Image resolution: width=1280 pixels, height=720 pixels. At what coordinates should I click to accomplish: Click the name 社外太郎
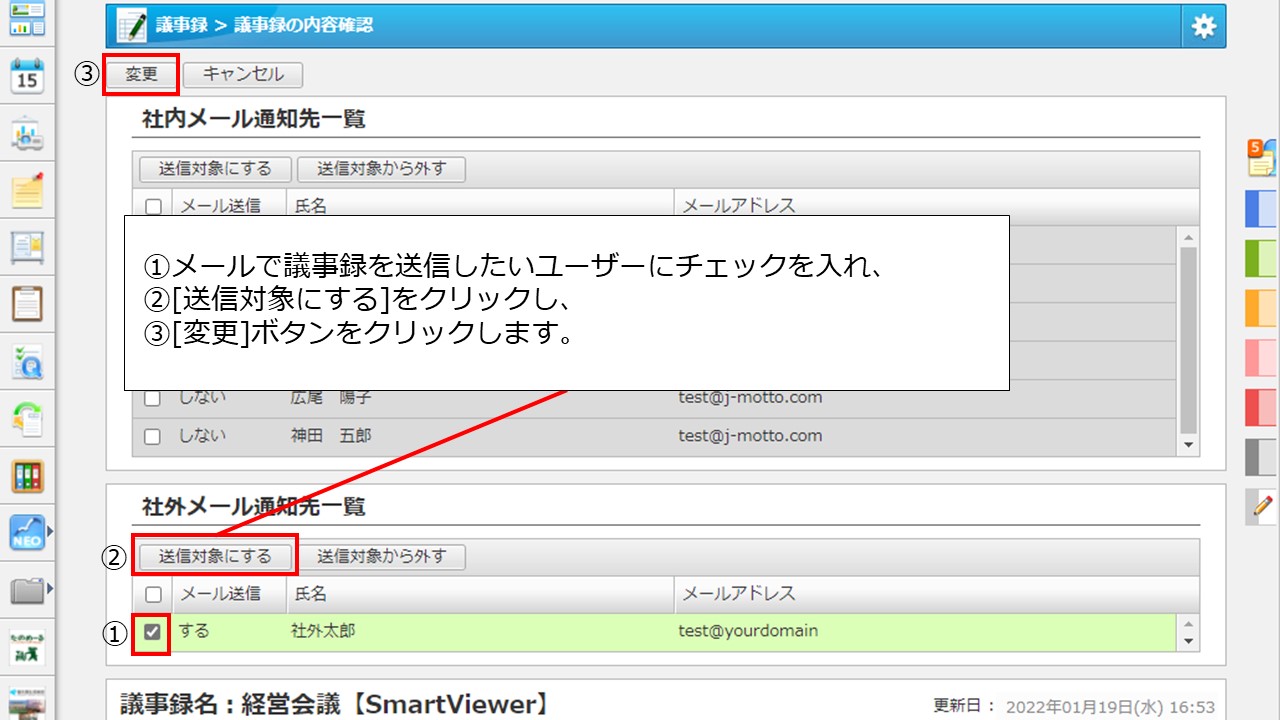(x=323, y=632)
